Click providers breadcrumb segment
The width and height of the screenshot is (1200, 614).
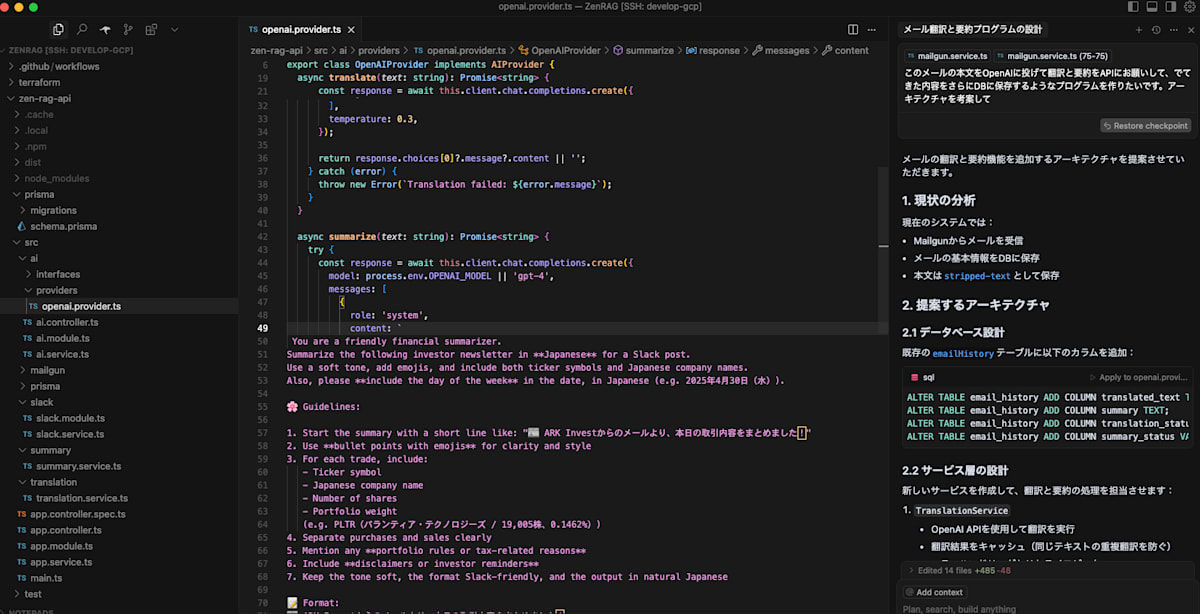(x=378, y=50)
